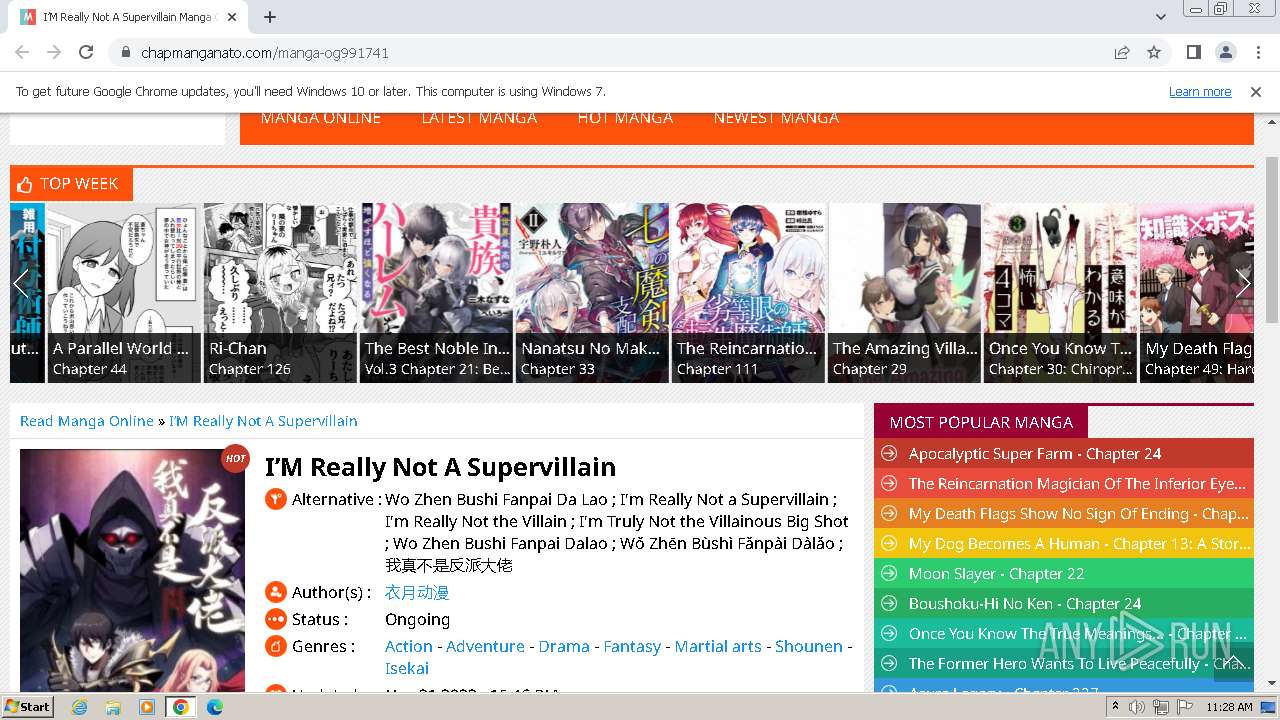Click arrow icon beside Boushoku-Hi No Ken
Screen dimensions: 1280x720
(889, 603)
